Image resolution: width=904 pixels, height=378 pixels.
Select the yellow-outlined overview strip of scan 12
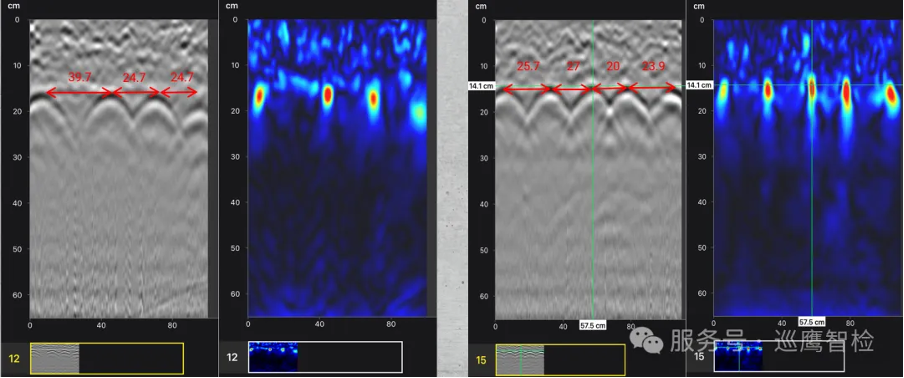tap(107, 358)
